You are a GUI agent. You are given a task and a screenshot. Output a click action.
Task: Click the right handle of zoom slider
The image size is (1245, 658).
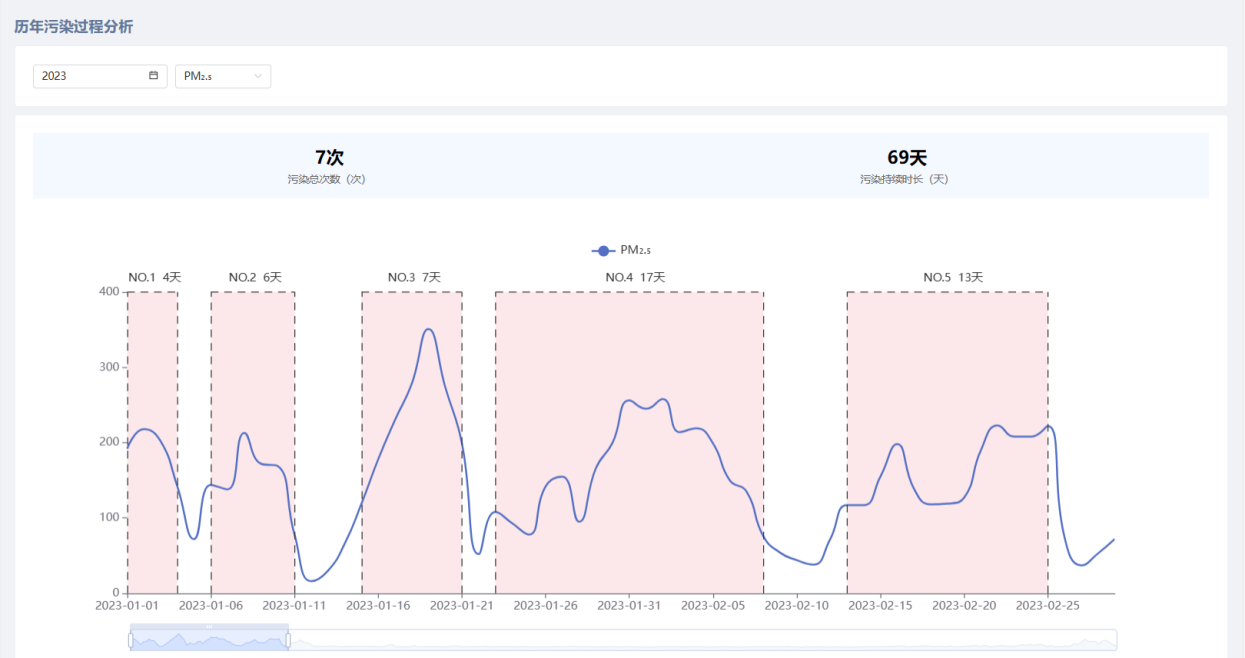288,640
